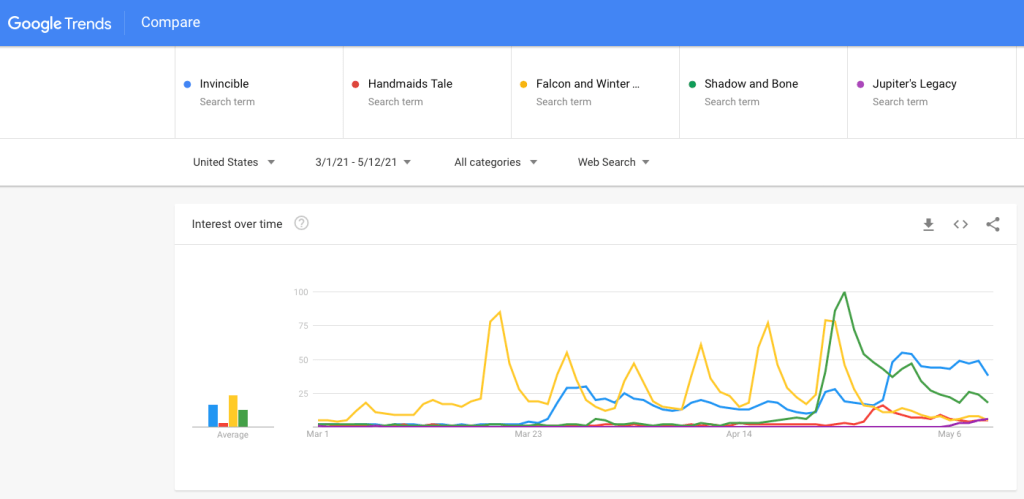Click the blue average bar in the chart
Image resolution: width=1024 pixels, height=499 pixels.
pyautogui.click(x=213, y=415)
